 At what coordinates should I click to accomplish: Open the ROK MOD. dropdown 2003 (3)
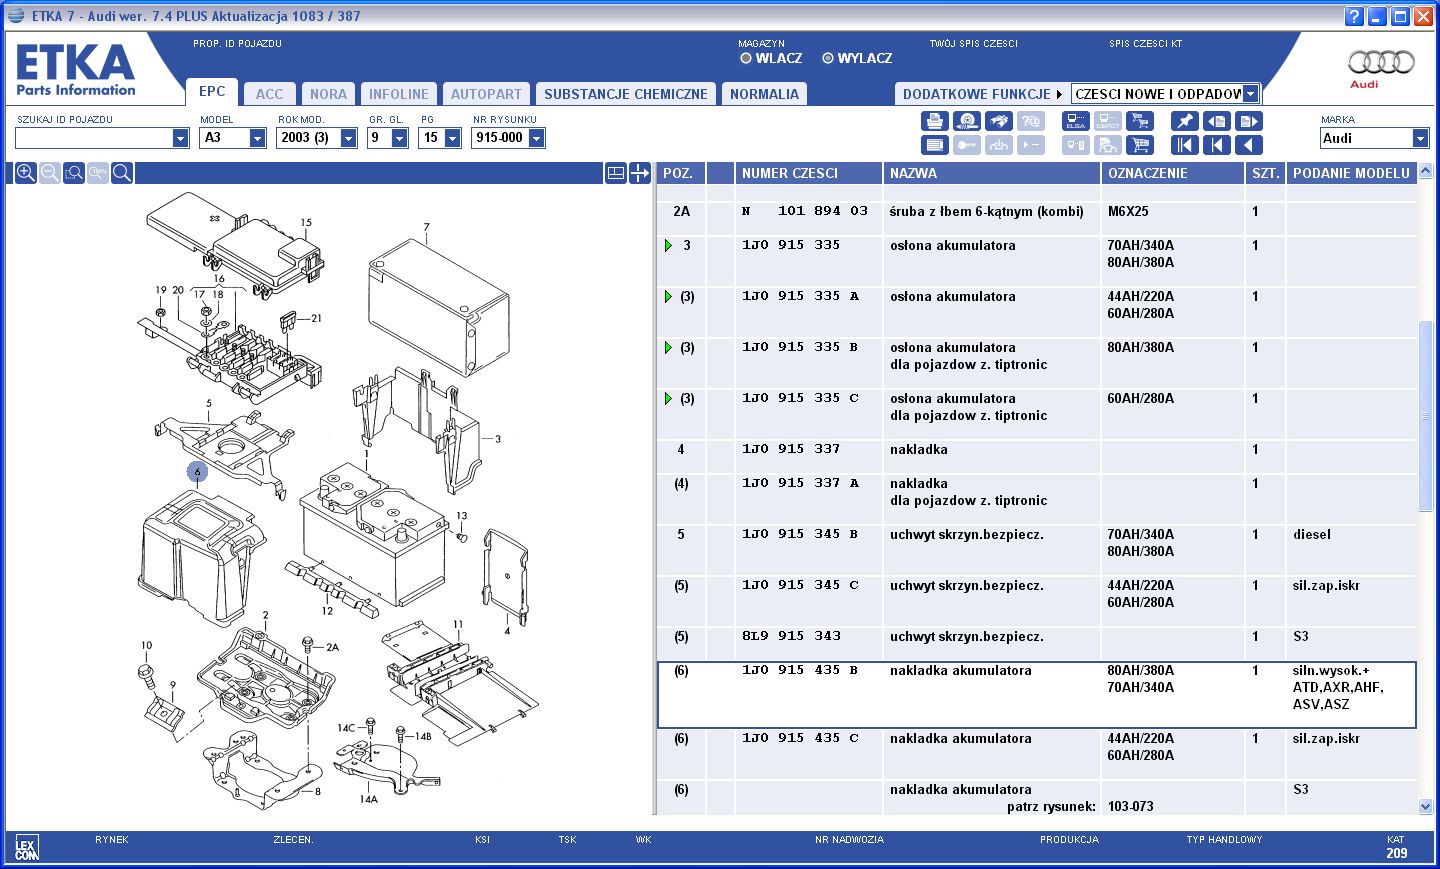click(348, 138)
